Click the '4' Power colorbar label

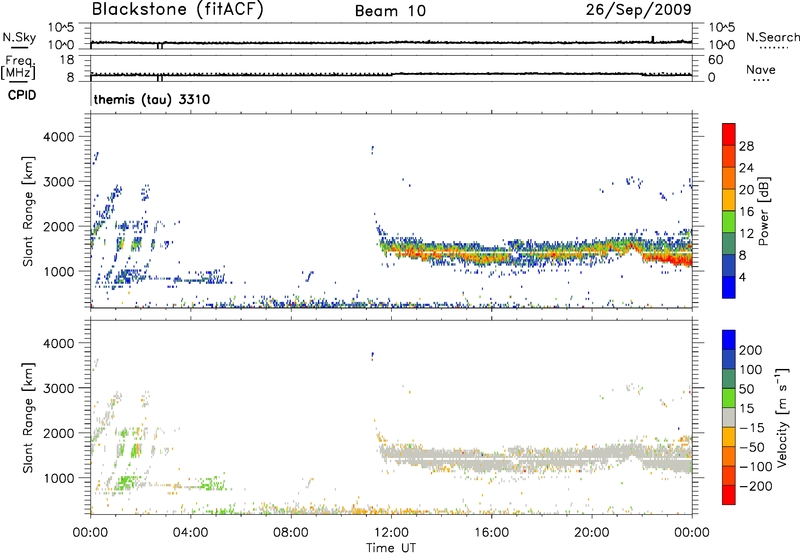tap(742, 278)
